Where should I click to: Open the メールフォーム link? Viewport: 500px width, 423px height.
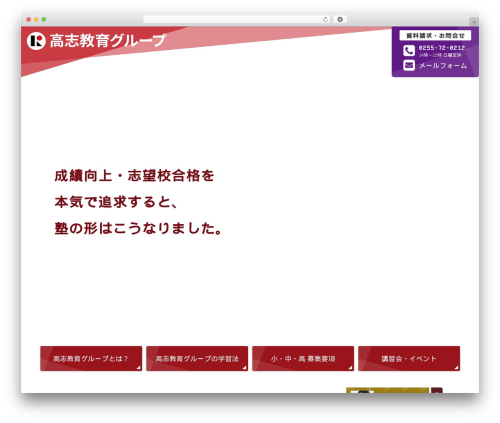(x=443, y=66)
